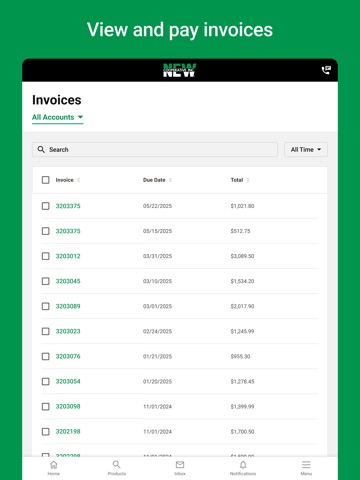Check invoice 3203375 due 05/22/2025
The width and height of the screenshot is (360, 480).
click(46, 206)
